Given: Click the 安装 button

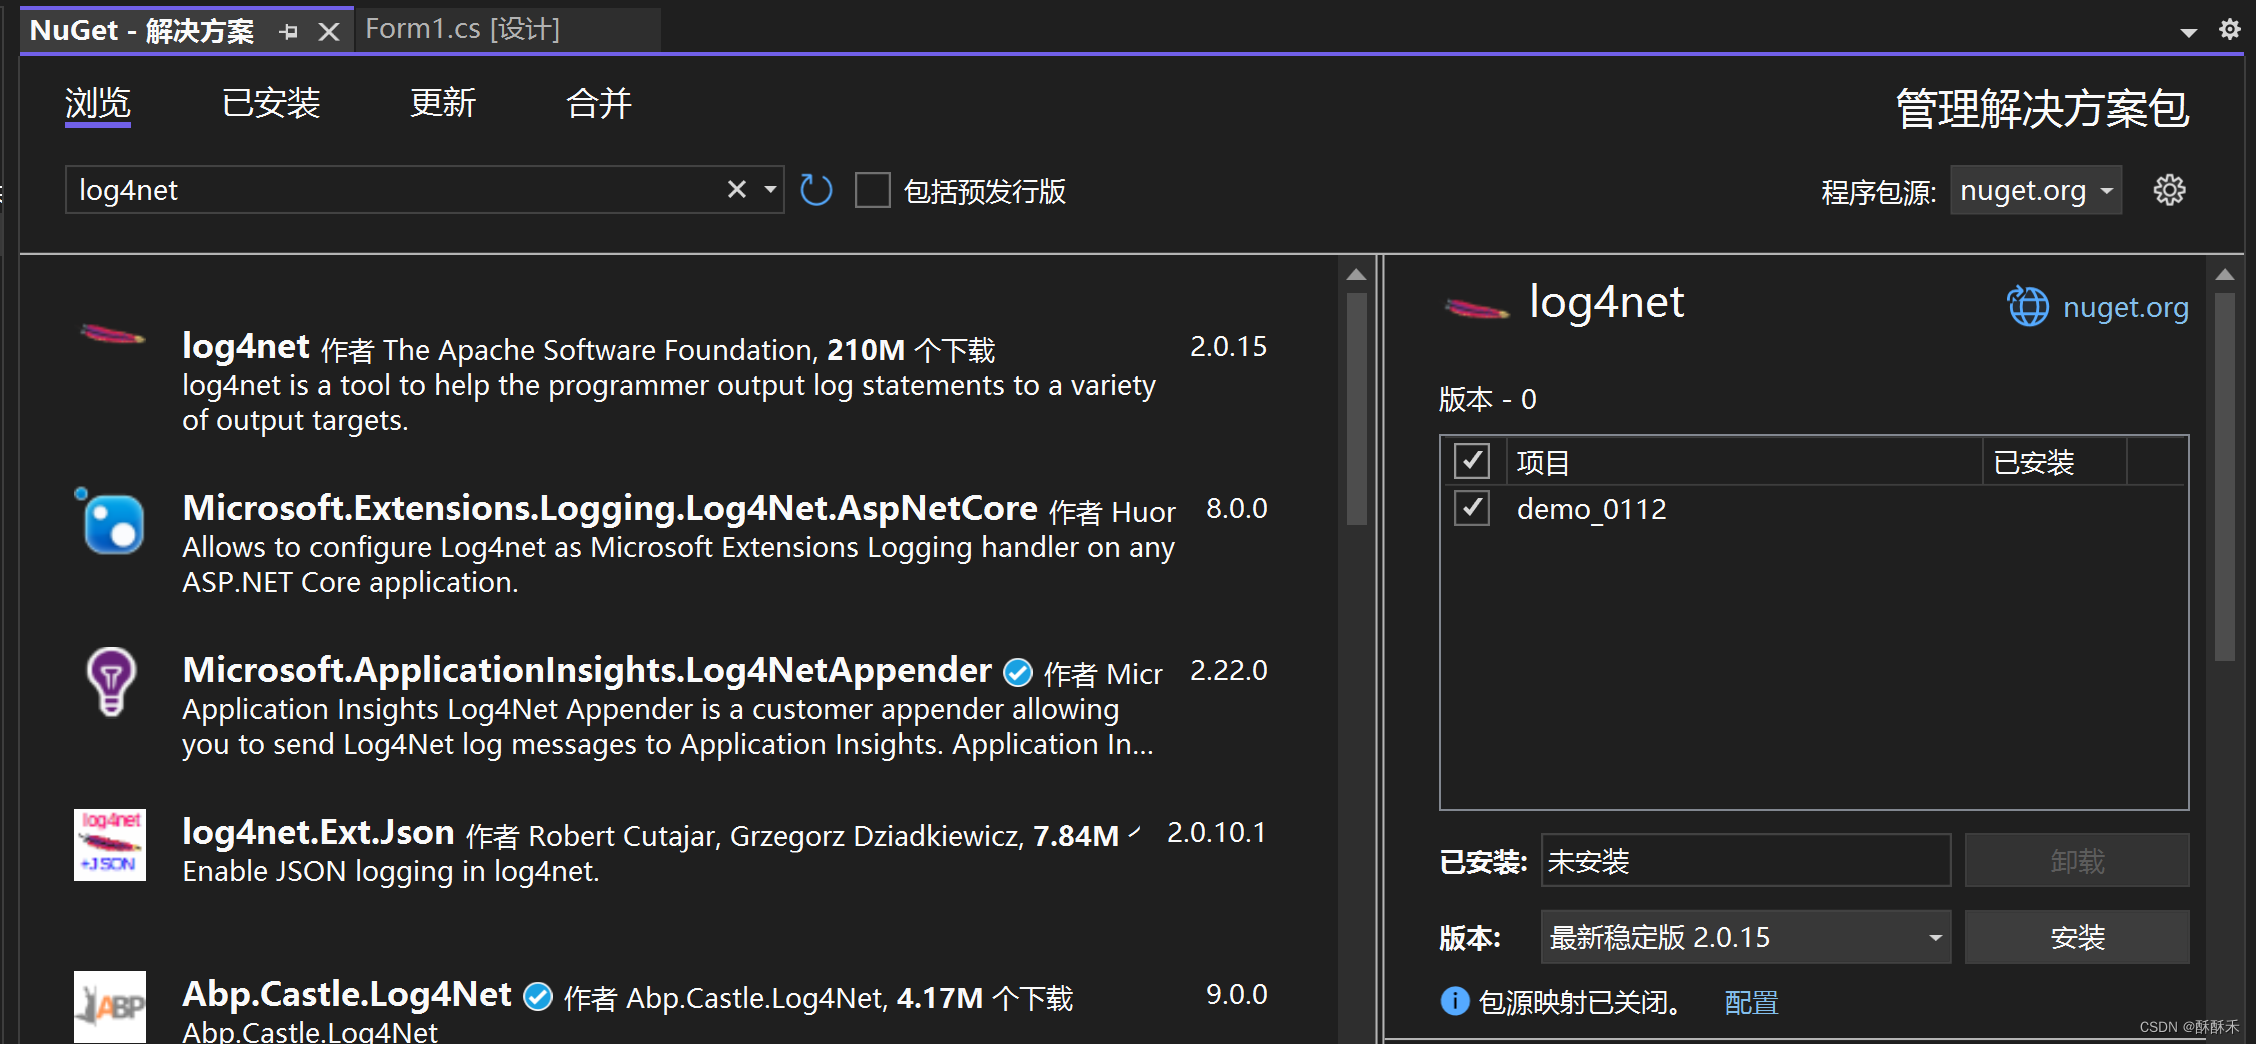Looking at the screenshot, I should (x=2077, y=937).
